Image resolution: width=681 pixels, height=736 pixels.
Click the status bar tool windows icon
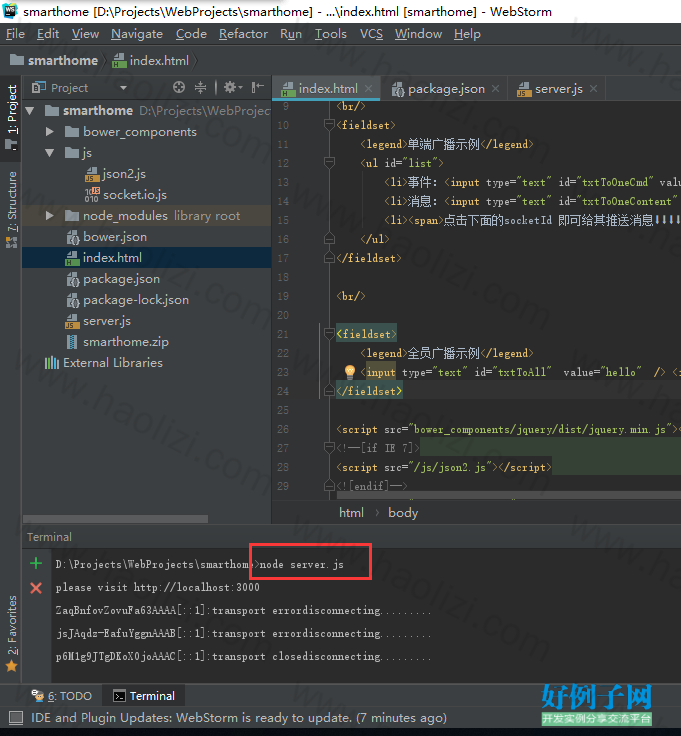point(16,718)
